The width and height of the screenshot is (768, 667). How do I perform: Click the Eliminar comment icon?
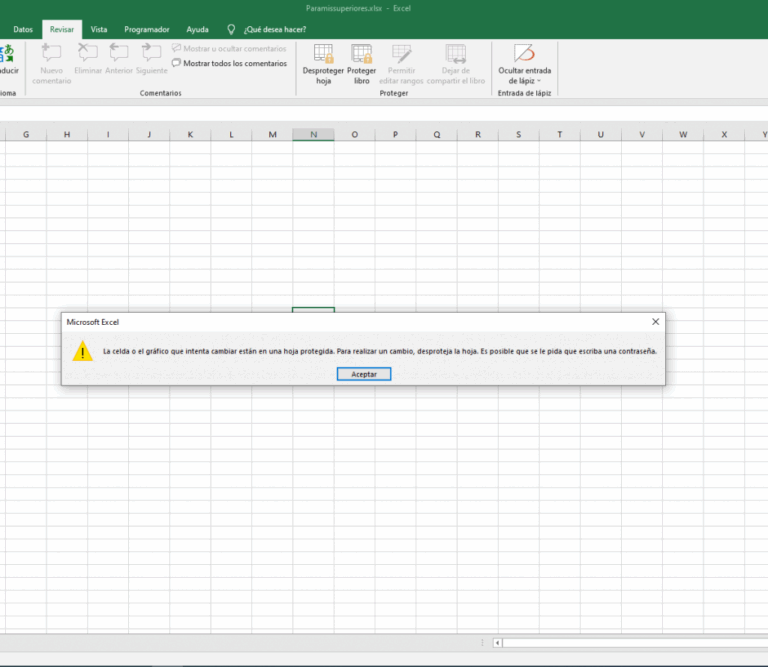[x=88, y=55]
